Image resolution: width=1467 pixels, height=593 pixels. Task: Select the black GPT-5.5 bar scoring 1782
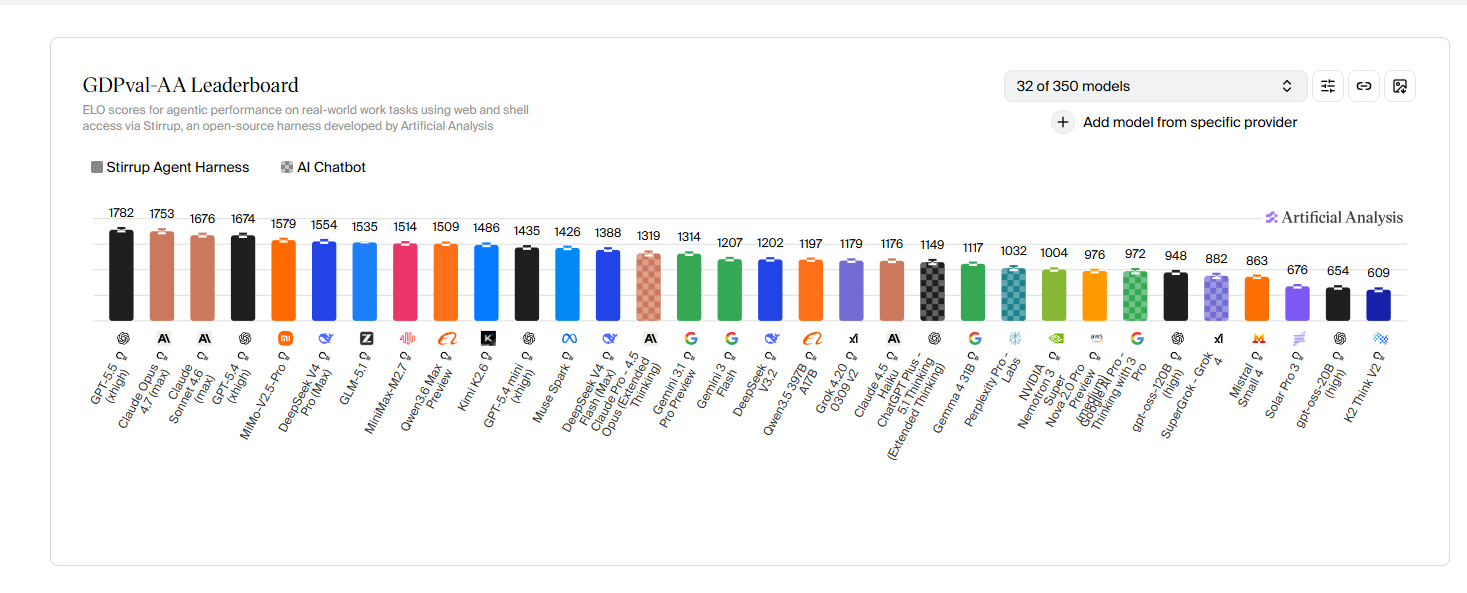(x=122, y=275)
